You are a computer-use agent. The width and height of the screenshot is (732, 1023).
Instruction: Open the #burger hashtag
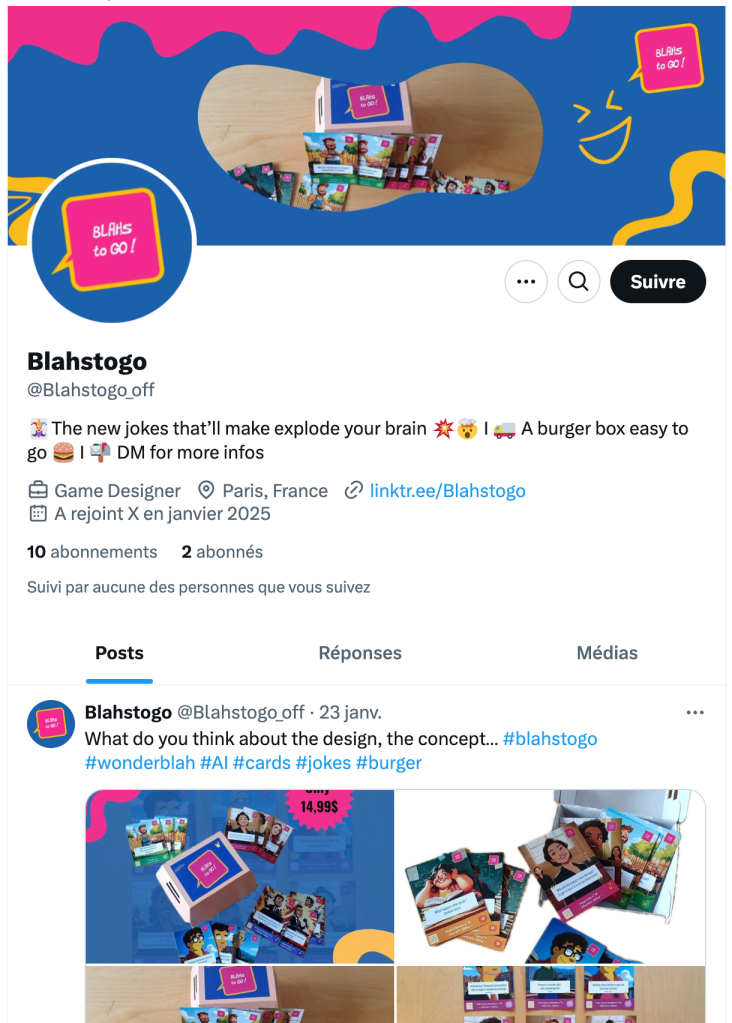click(388, 763)
